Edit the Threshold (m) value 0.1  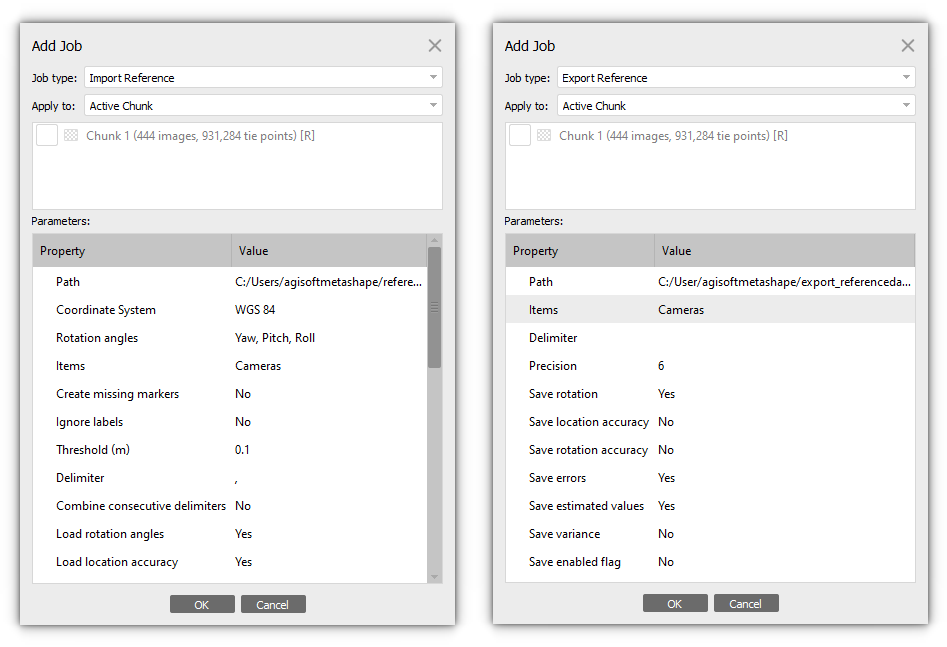point(243,450)
